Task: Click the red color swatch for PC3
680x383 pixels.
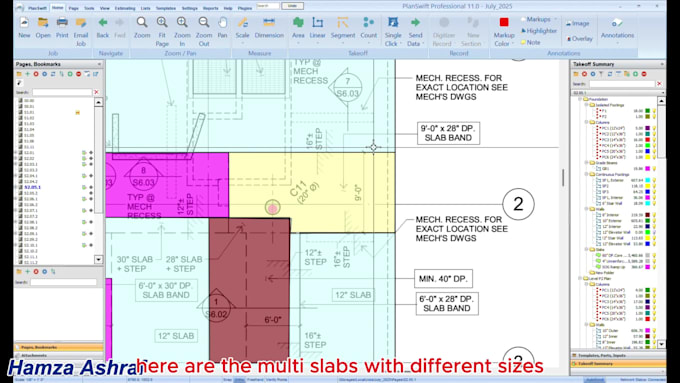Action: point(647,140)
